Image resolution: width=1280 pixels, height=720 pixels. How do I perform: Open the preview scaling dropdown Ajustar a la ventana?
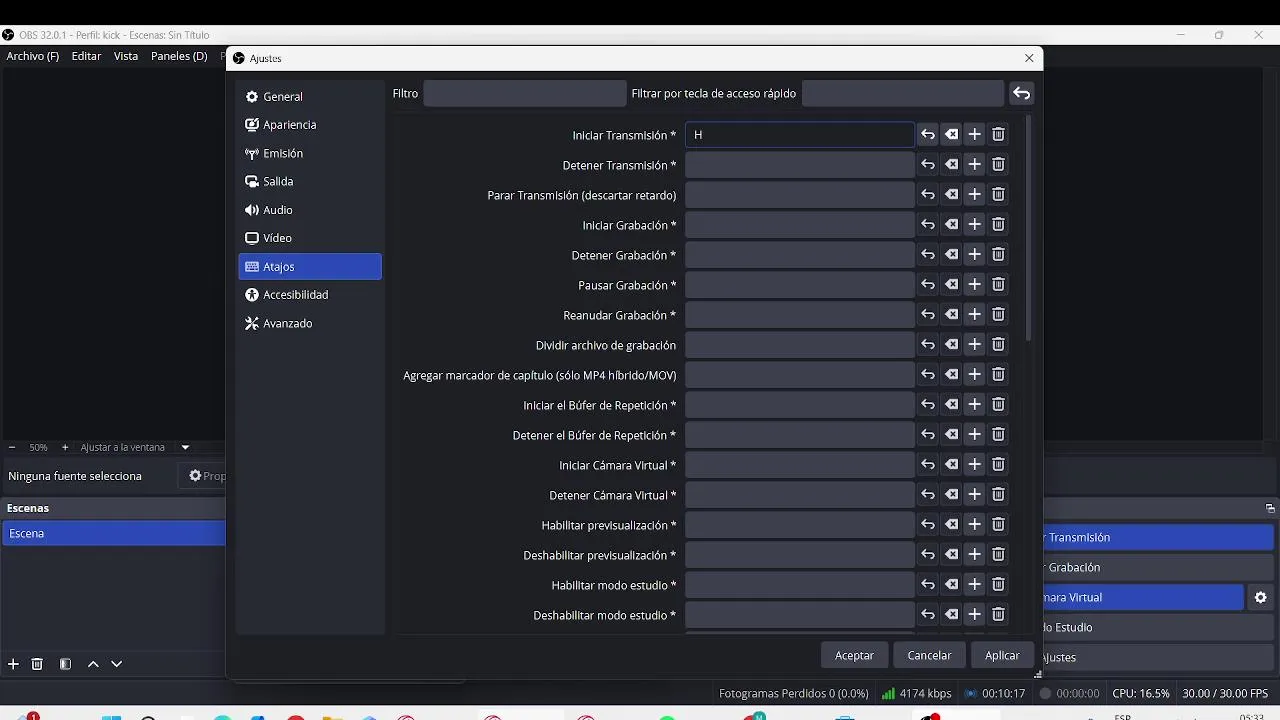pyautogui.click(x=134, y=447)
